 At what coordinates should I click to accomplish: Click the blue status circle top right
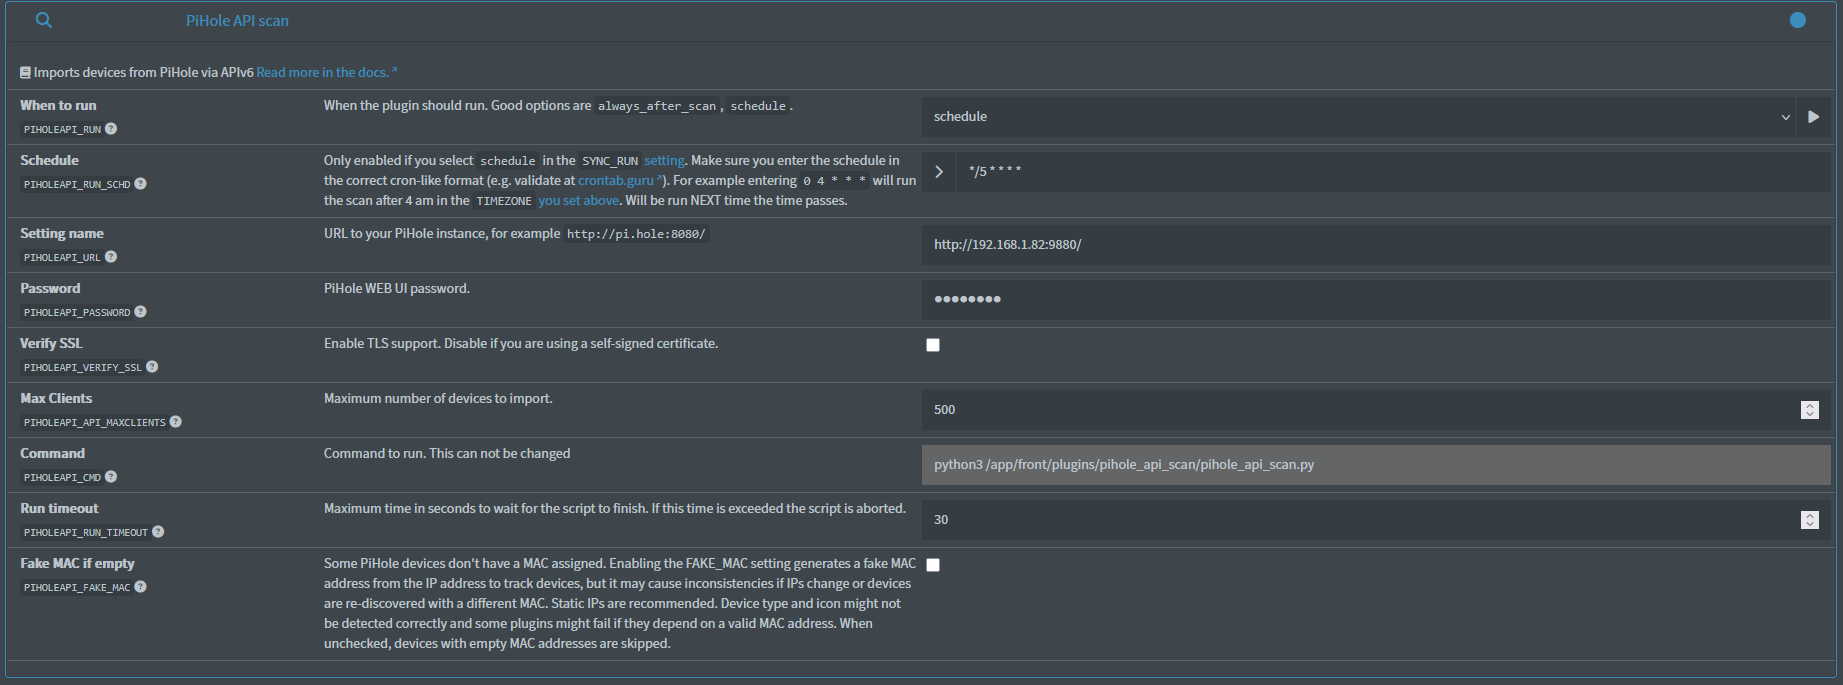click(1797, 20)
